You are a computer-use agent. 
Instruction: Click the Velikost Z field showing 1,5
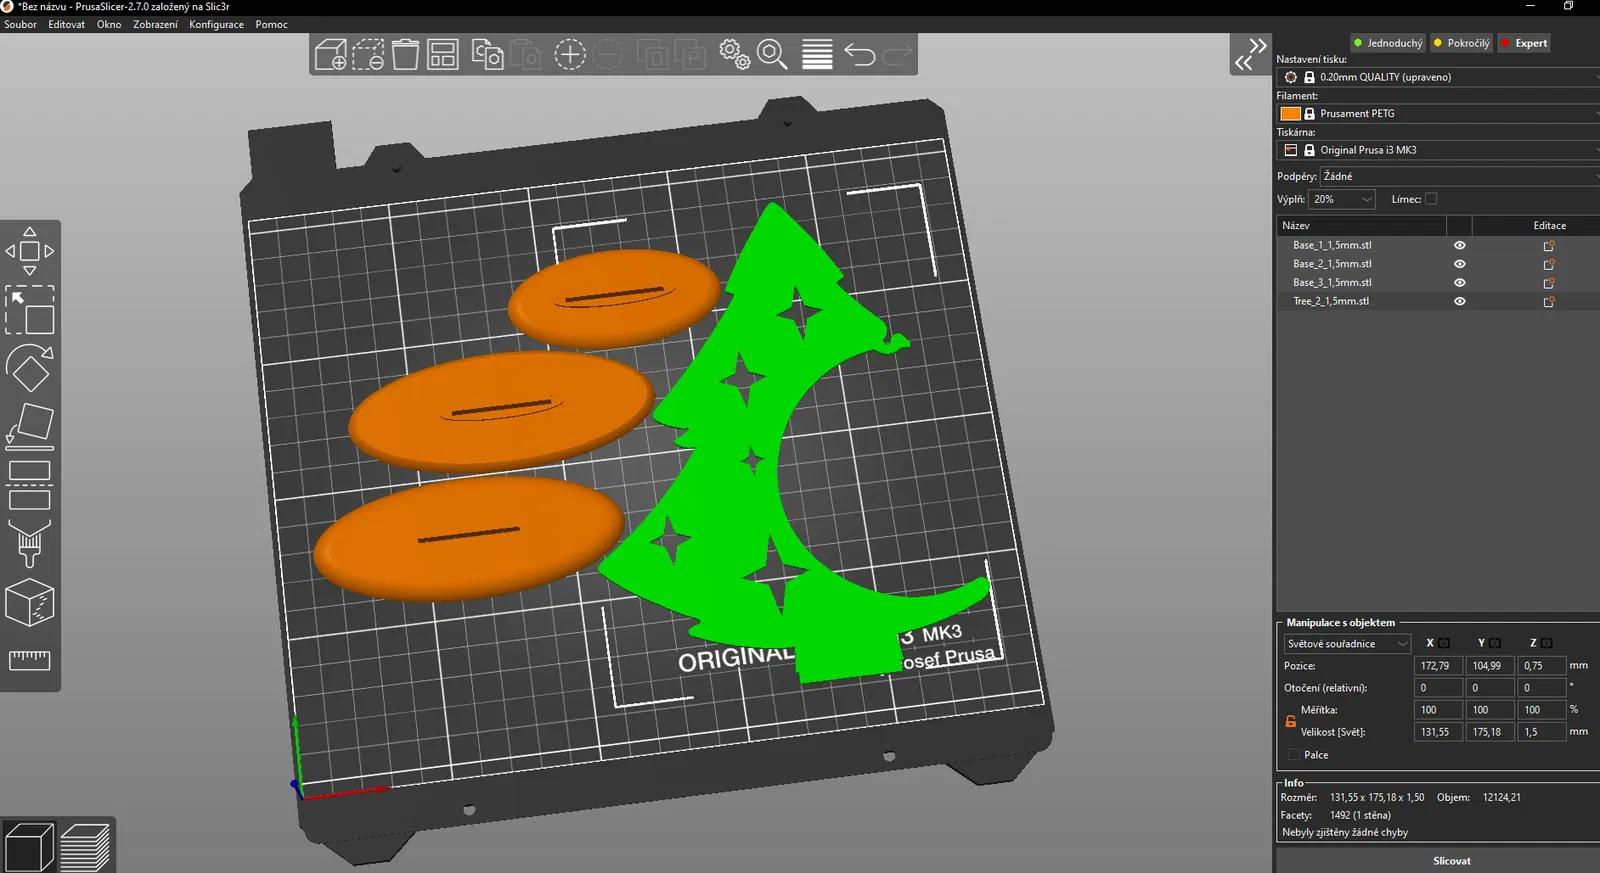point(1542,732)
